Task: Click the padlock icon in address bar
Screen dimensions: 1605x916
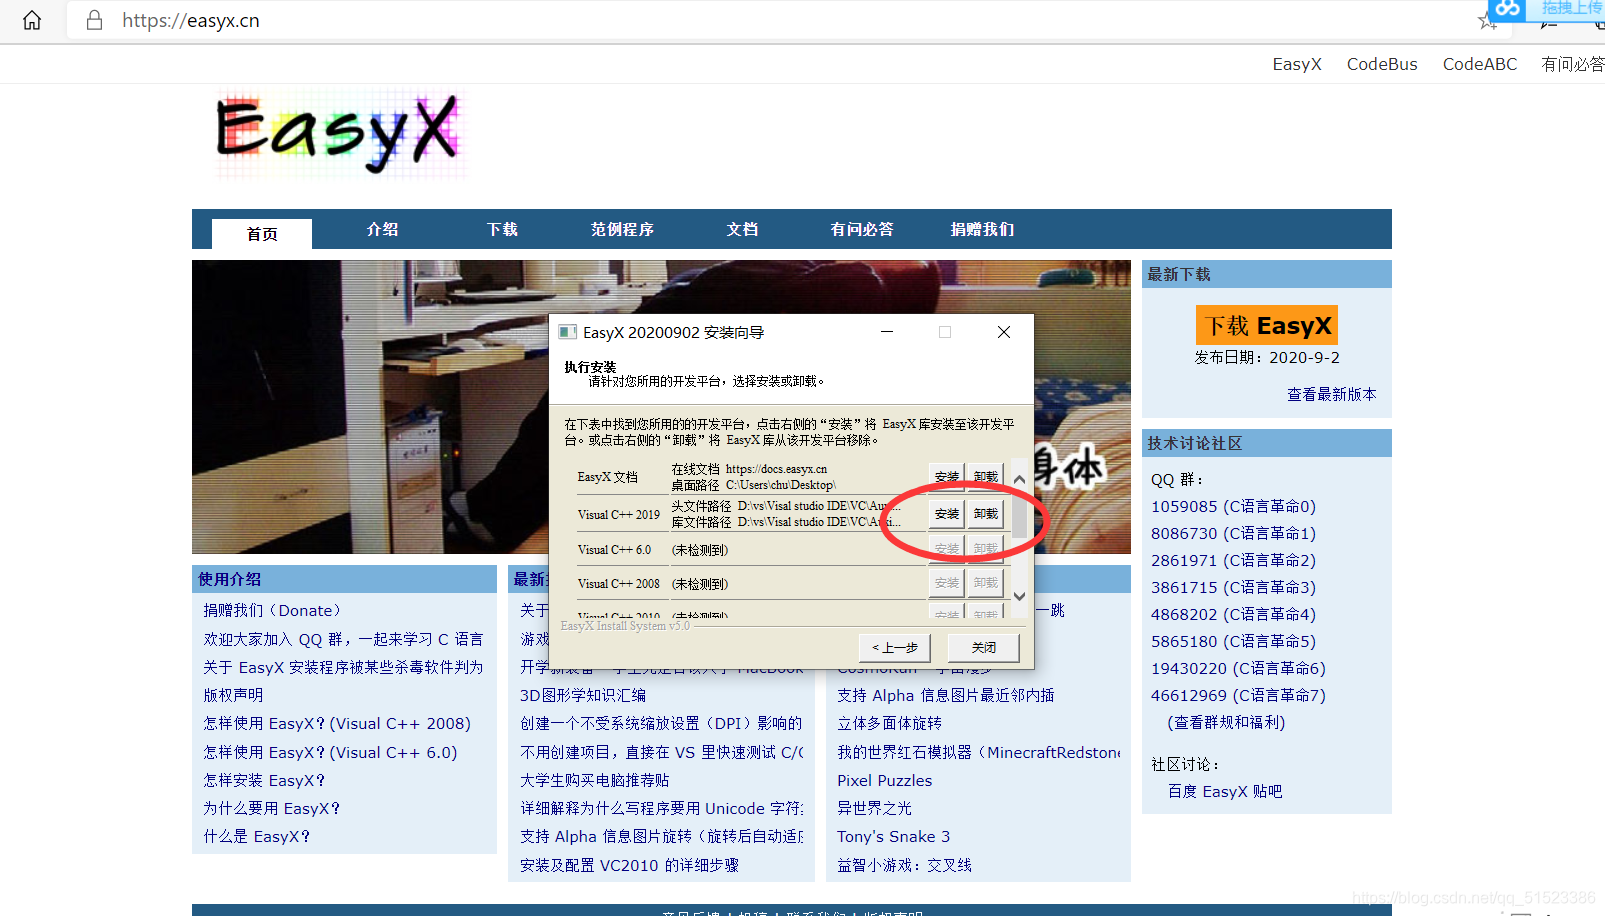Action: pyautogui.click(x=94, y=20)
